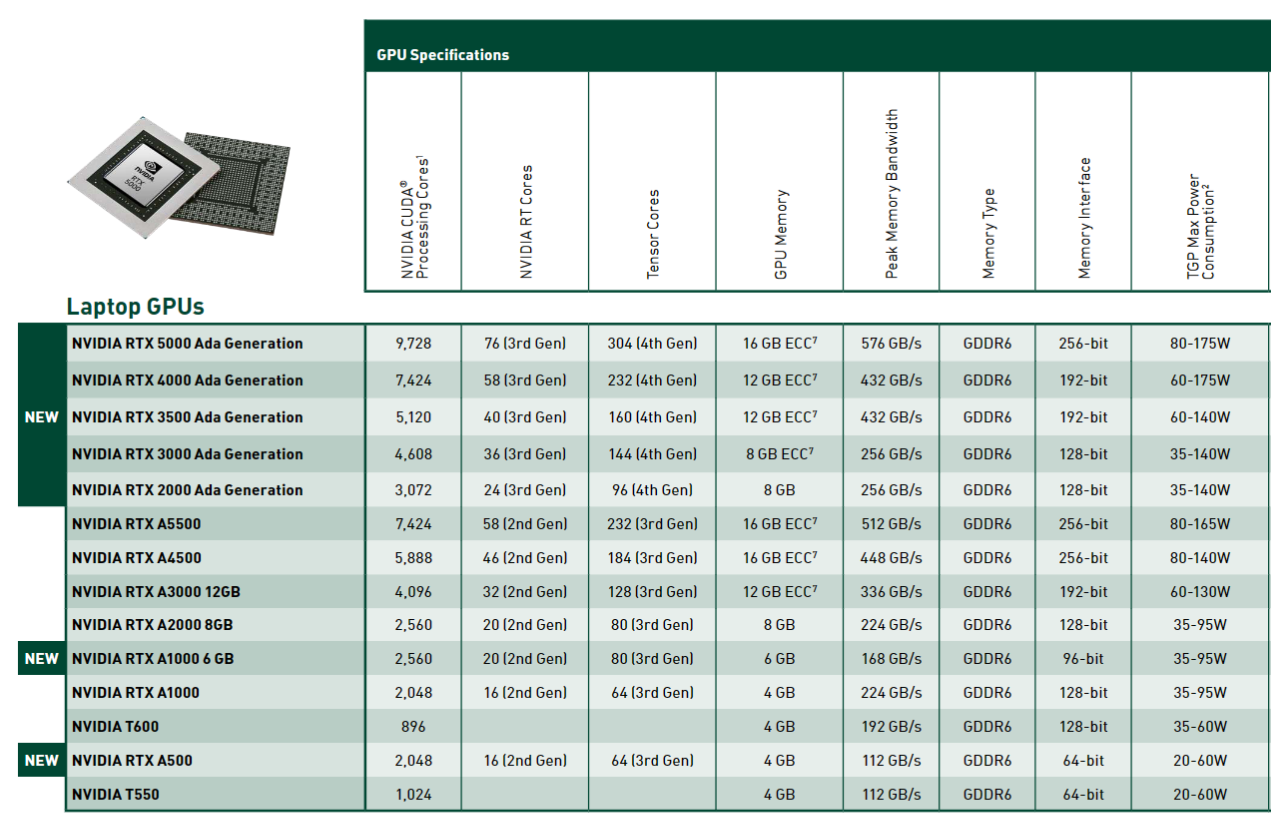Select the NVIDIA RTX 5000 Ada Generation row
1271x813 pixels.
click(187, 343)
